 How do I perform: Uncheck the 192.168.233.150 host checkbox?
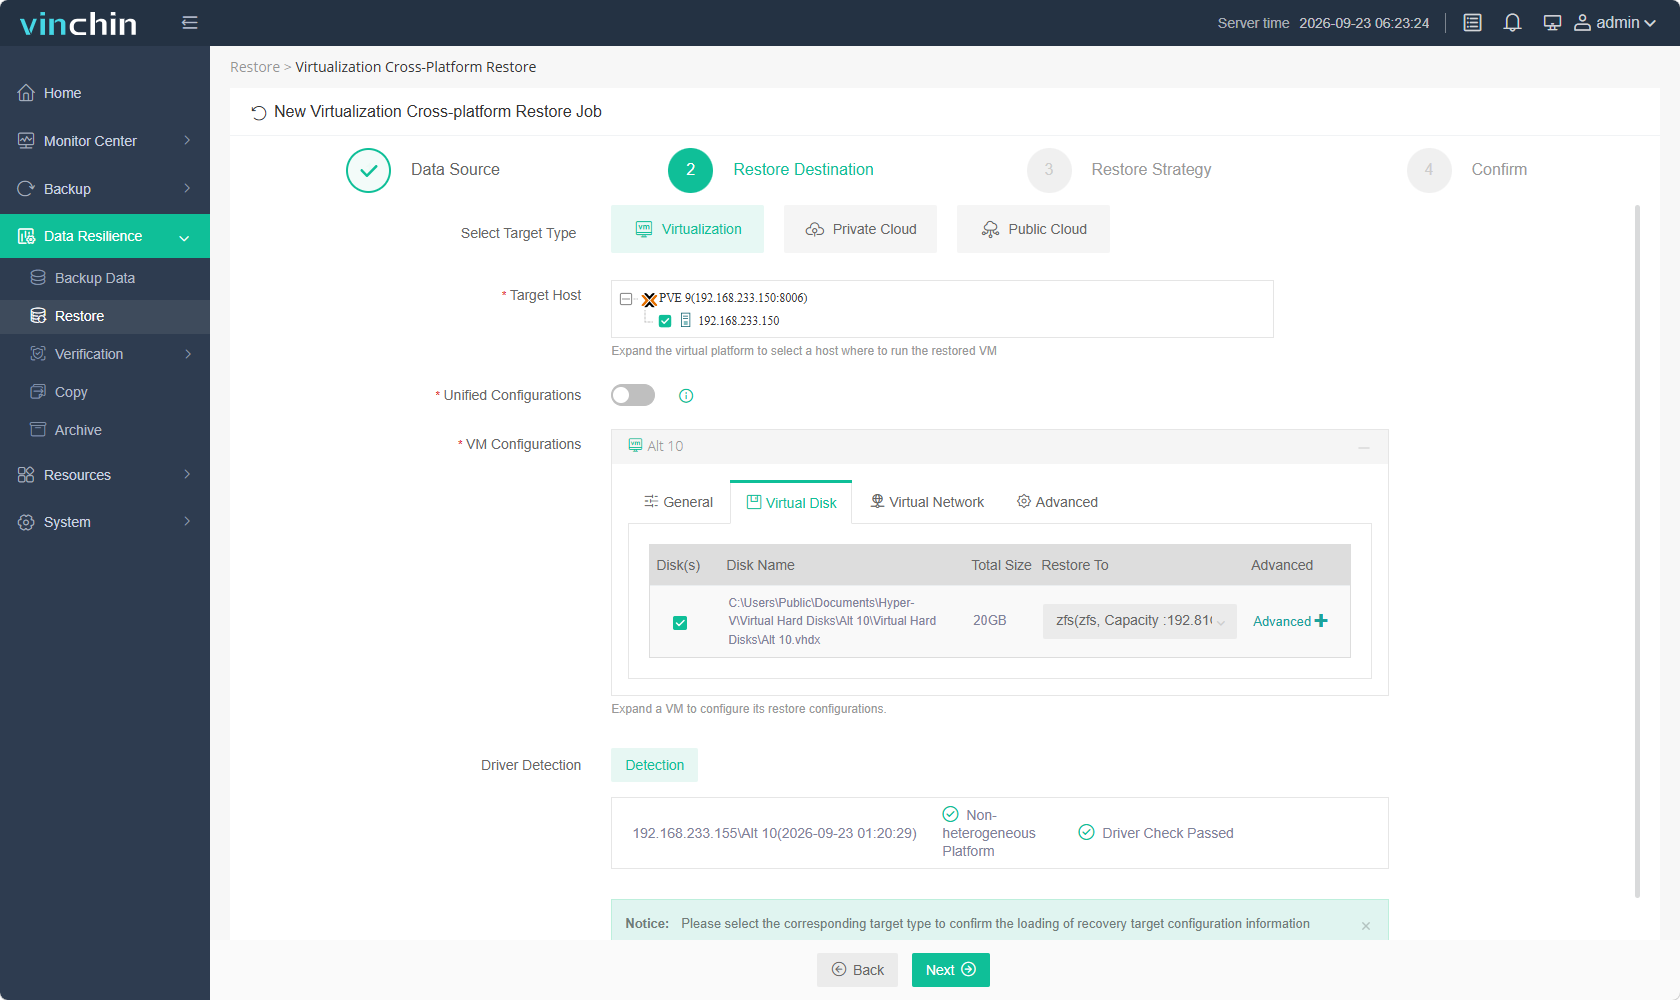[x=665, y=321]
